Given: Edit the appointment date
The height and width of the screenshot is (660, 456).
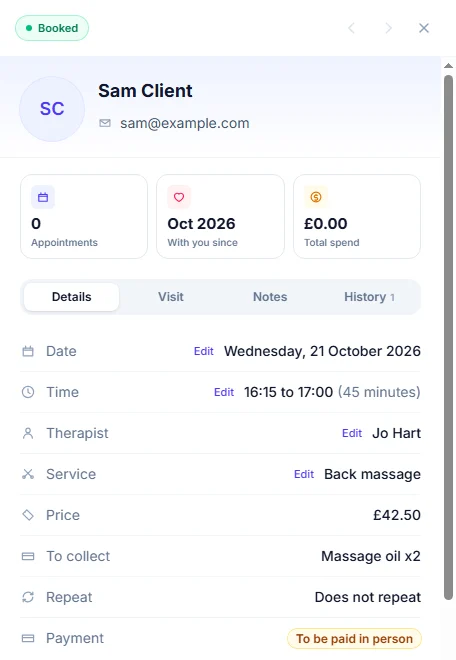Looking at the screenshot, I should [x=204, y=351].
